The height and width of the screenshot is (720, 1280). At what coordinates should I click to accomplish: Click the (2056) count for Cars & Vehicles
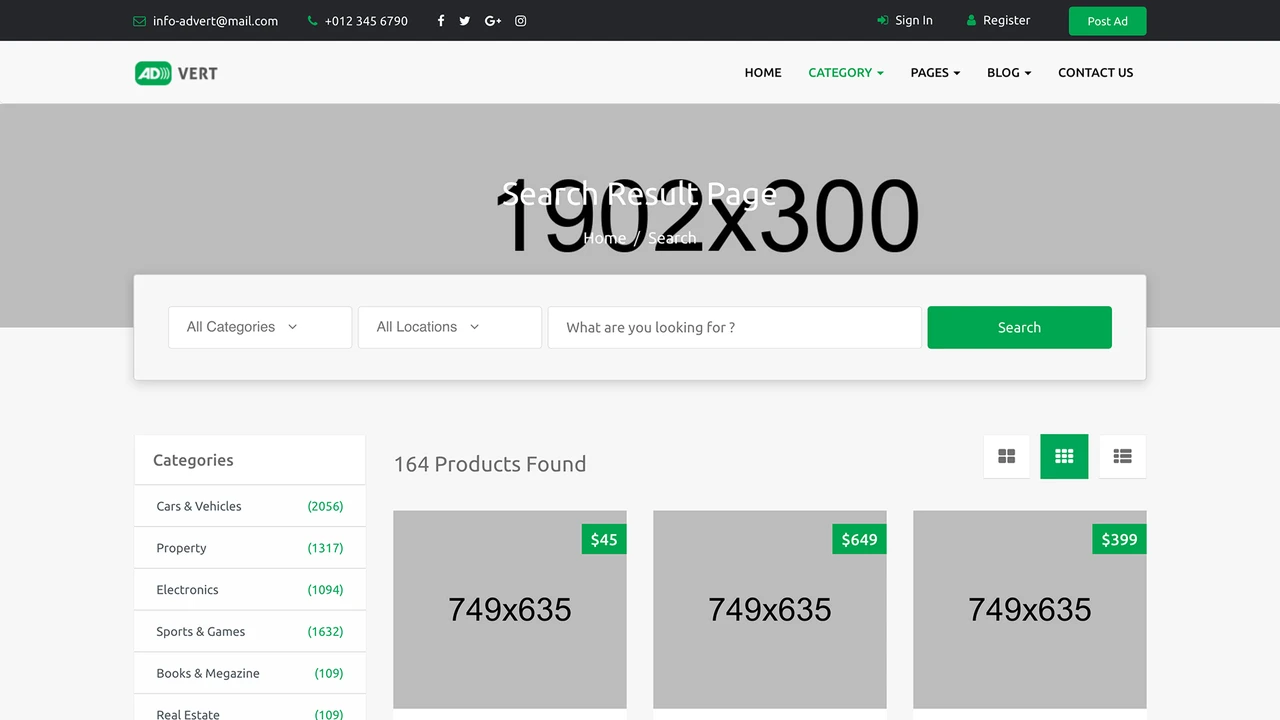point(325,506)
